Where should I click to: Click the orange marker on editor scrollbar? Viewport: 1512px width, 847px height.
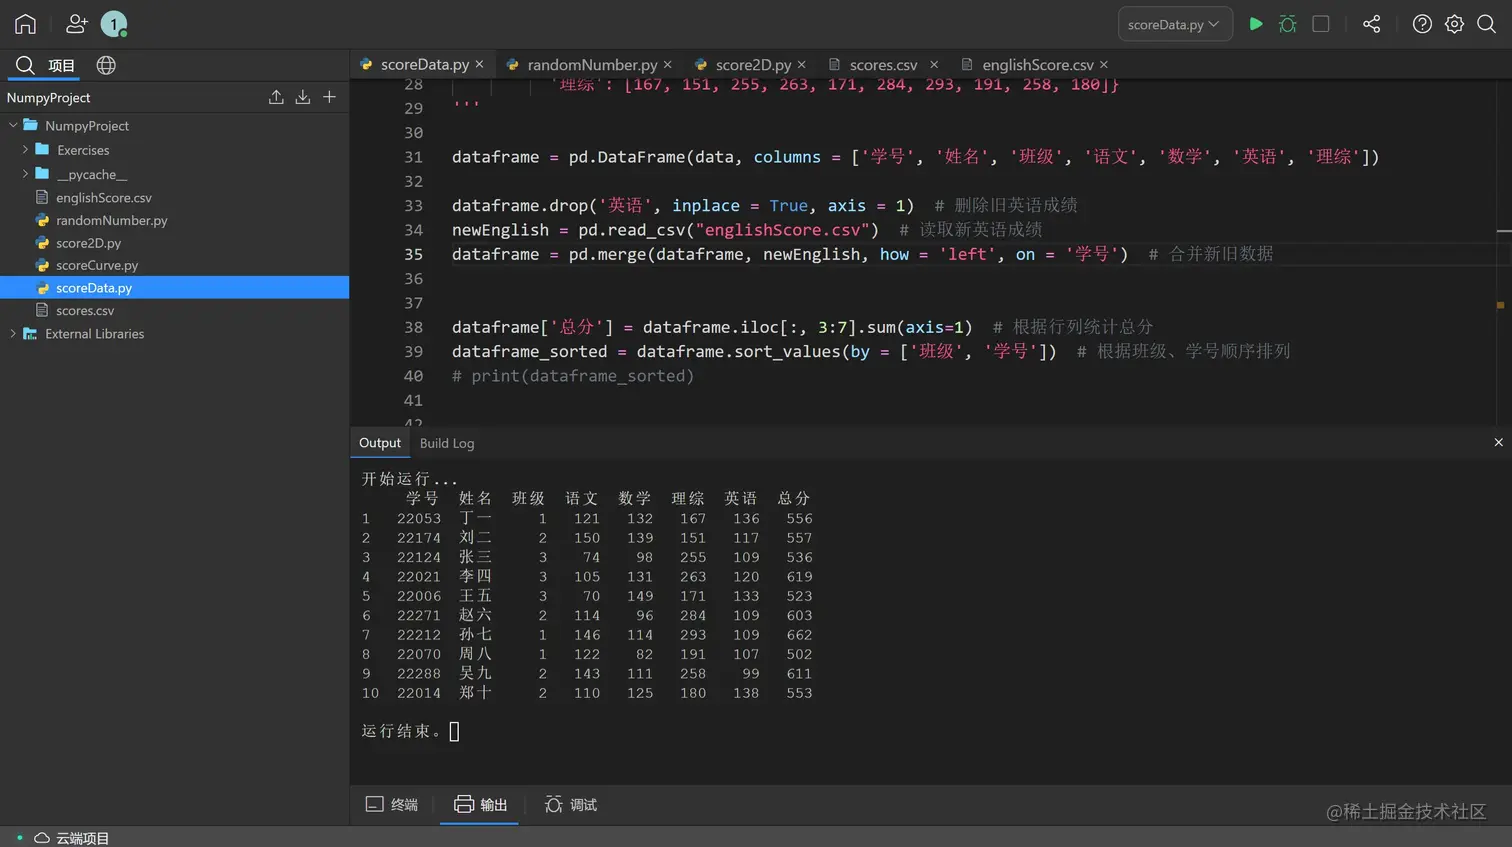click(1500, 305)
